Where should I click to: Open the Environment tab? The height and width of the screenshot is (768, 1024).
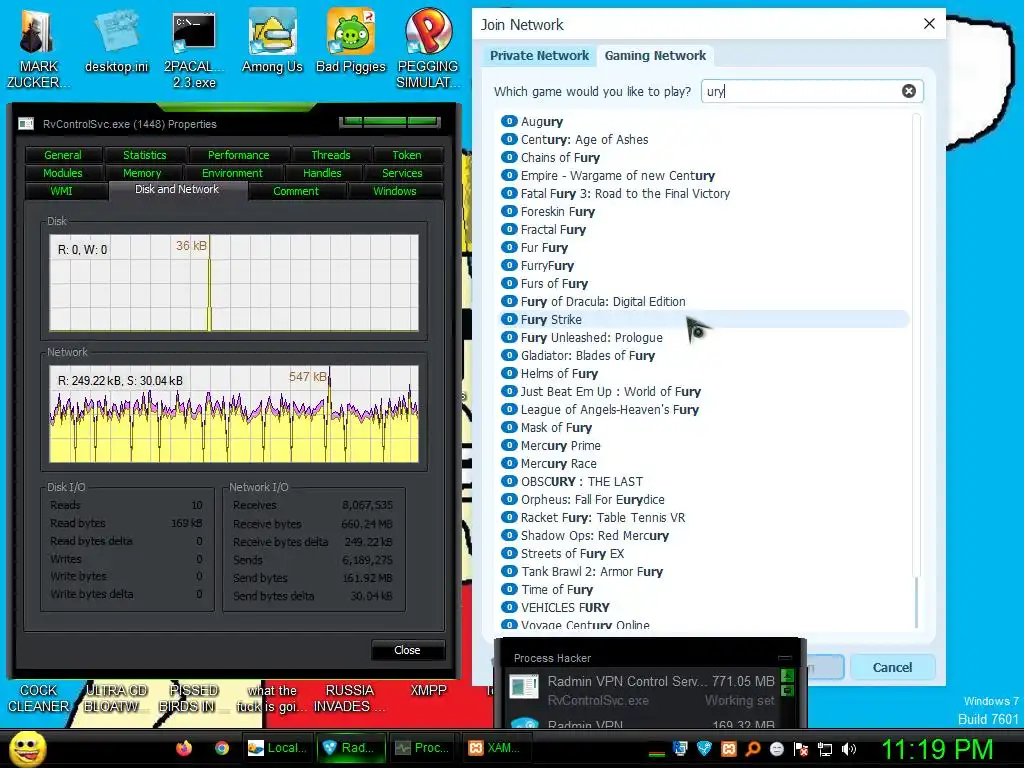click(x=232, y=173)
